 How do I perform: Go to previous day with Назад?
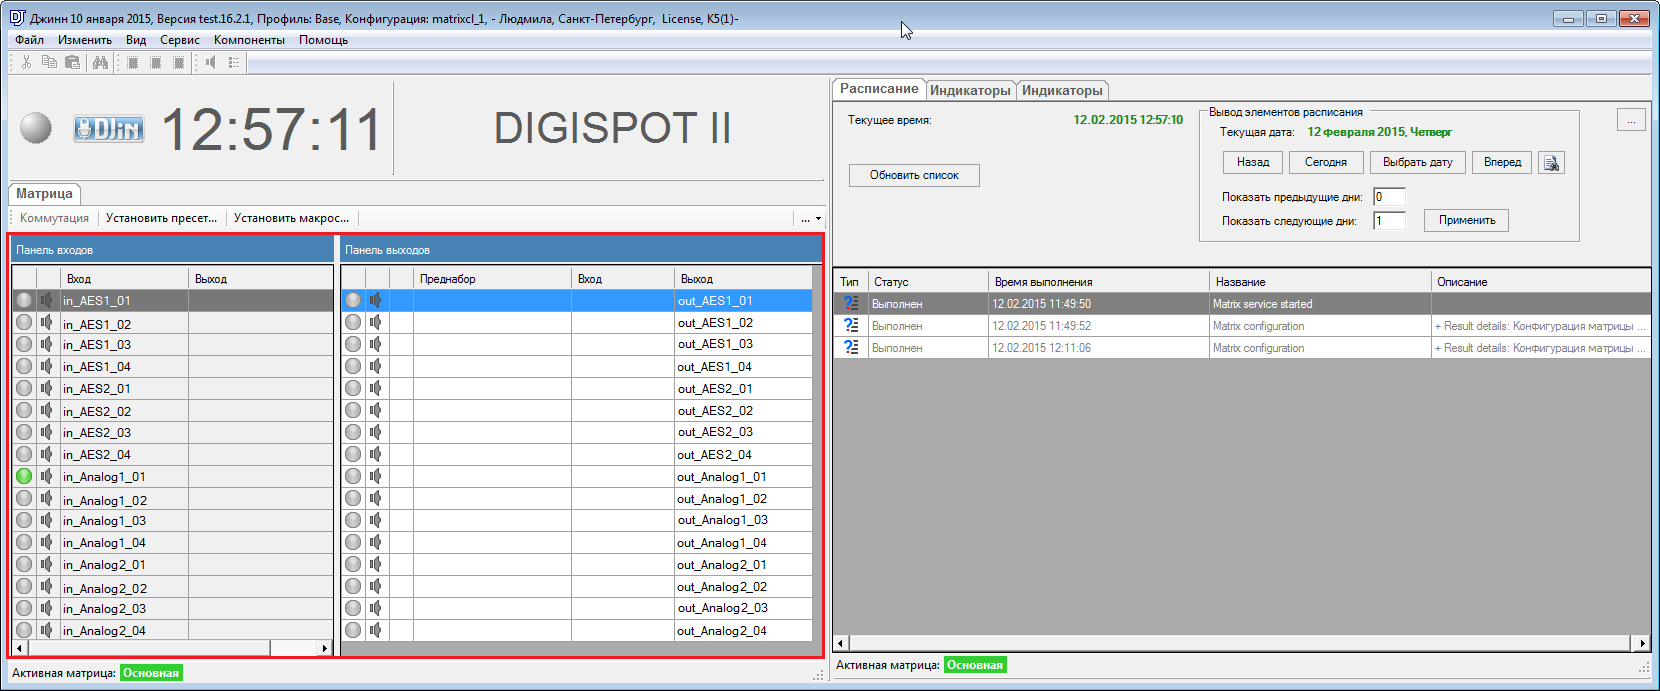(1253, 162)
